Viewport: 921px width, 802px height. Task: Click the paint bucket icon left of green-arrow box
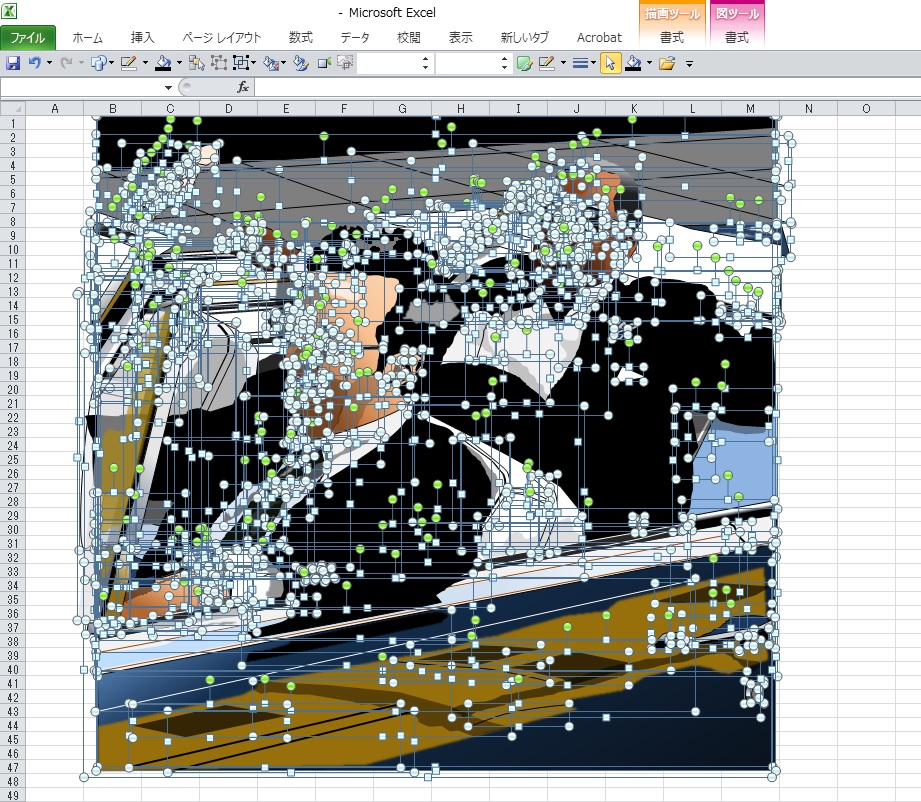301,63
